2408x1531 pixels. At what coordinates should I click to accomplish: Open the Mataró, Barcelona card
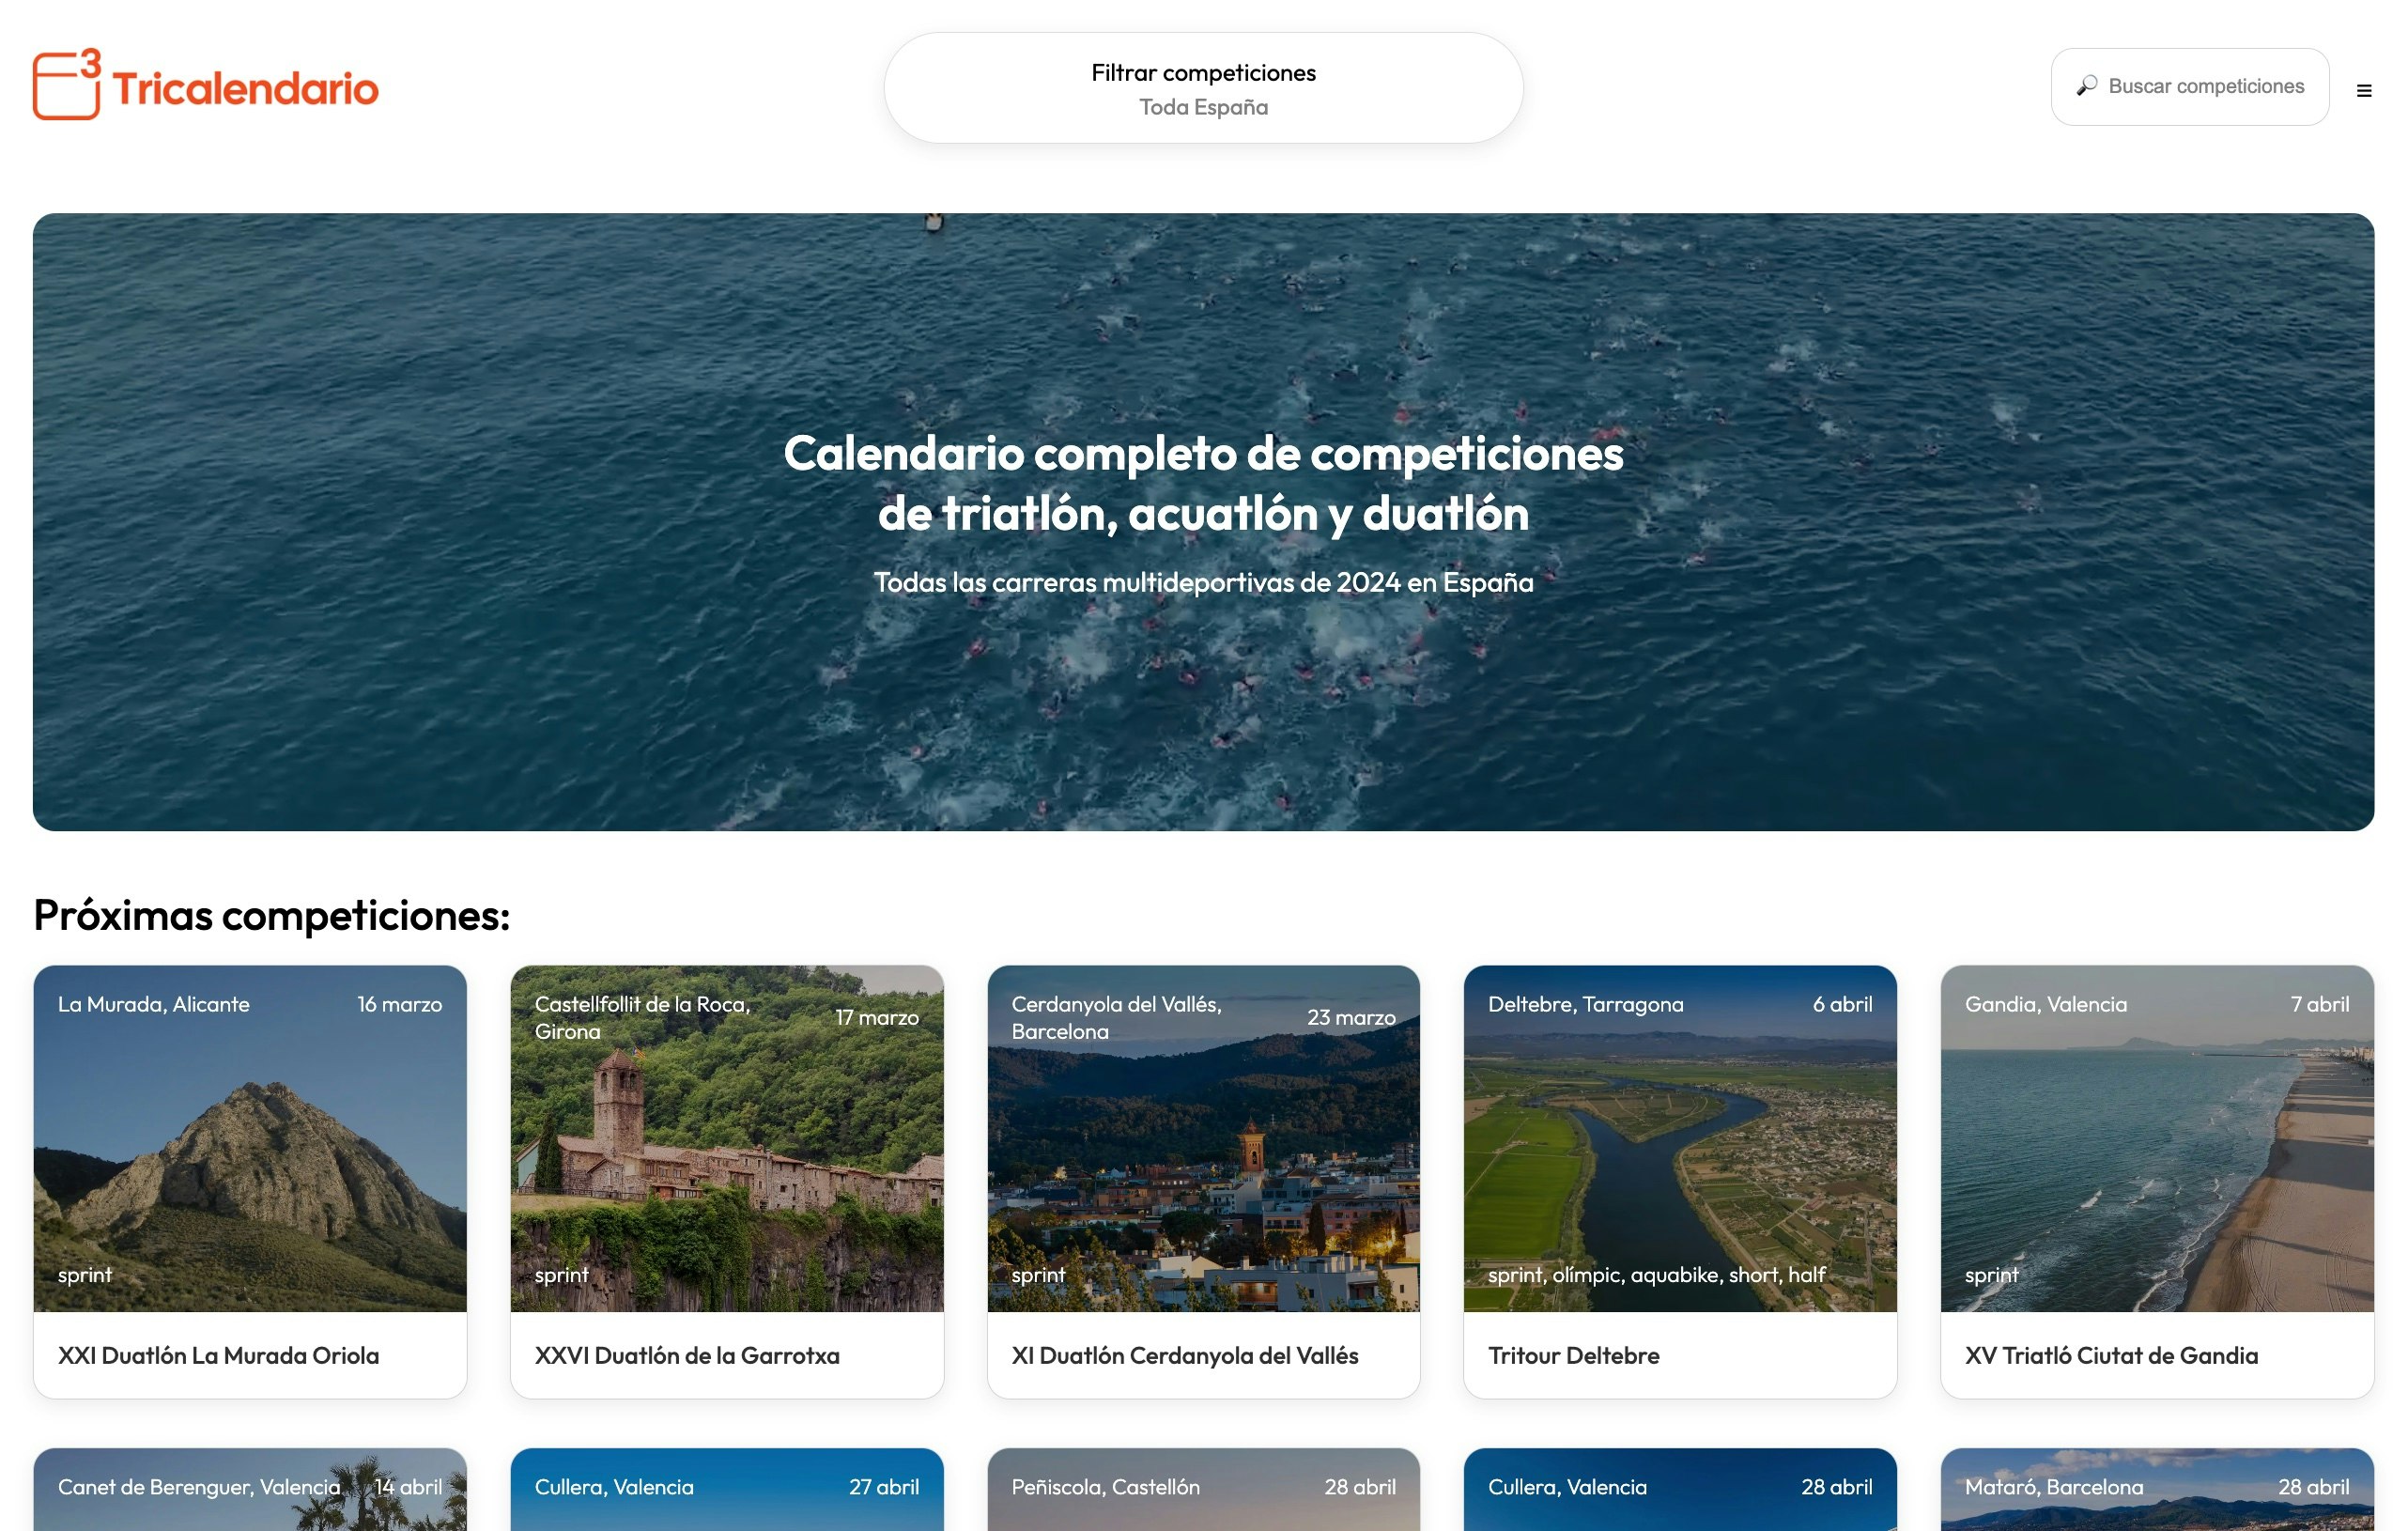click(x=2157, y=1490)
